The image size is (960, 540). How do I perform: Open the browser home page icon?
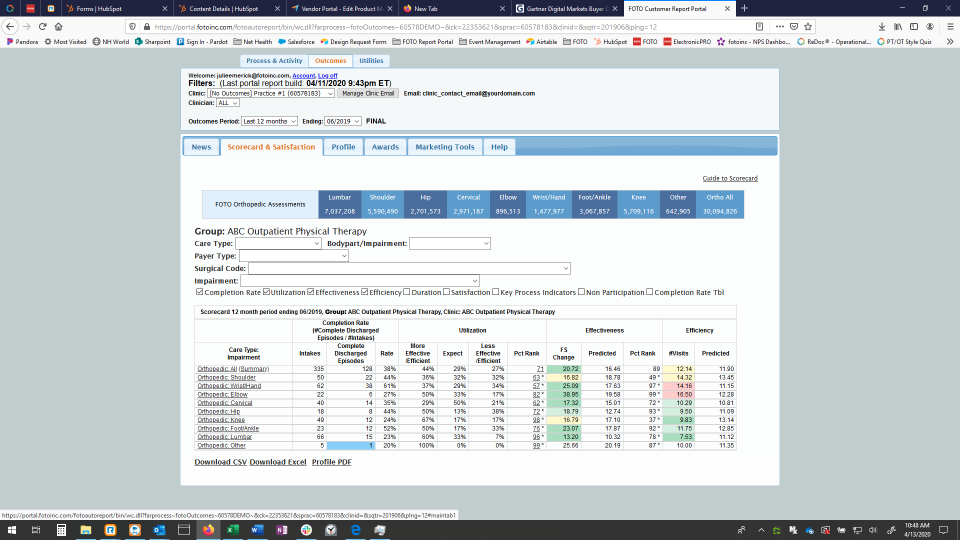pyautogui.click(x=59, y=26)
